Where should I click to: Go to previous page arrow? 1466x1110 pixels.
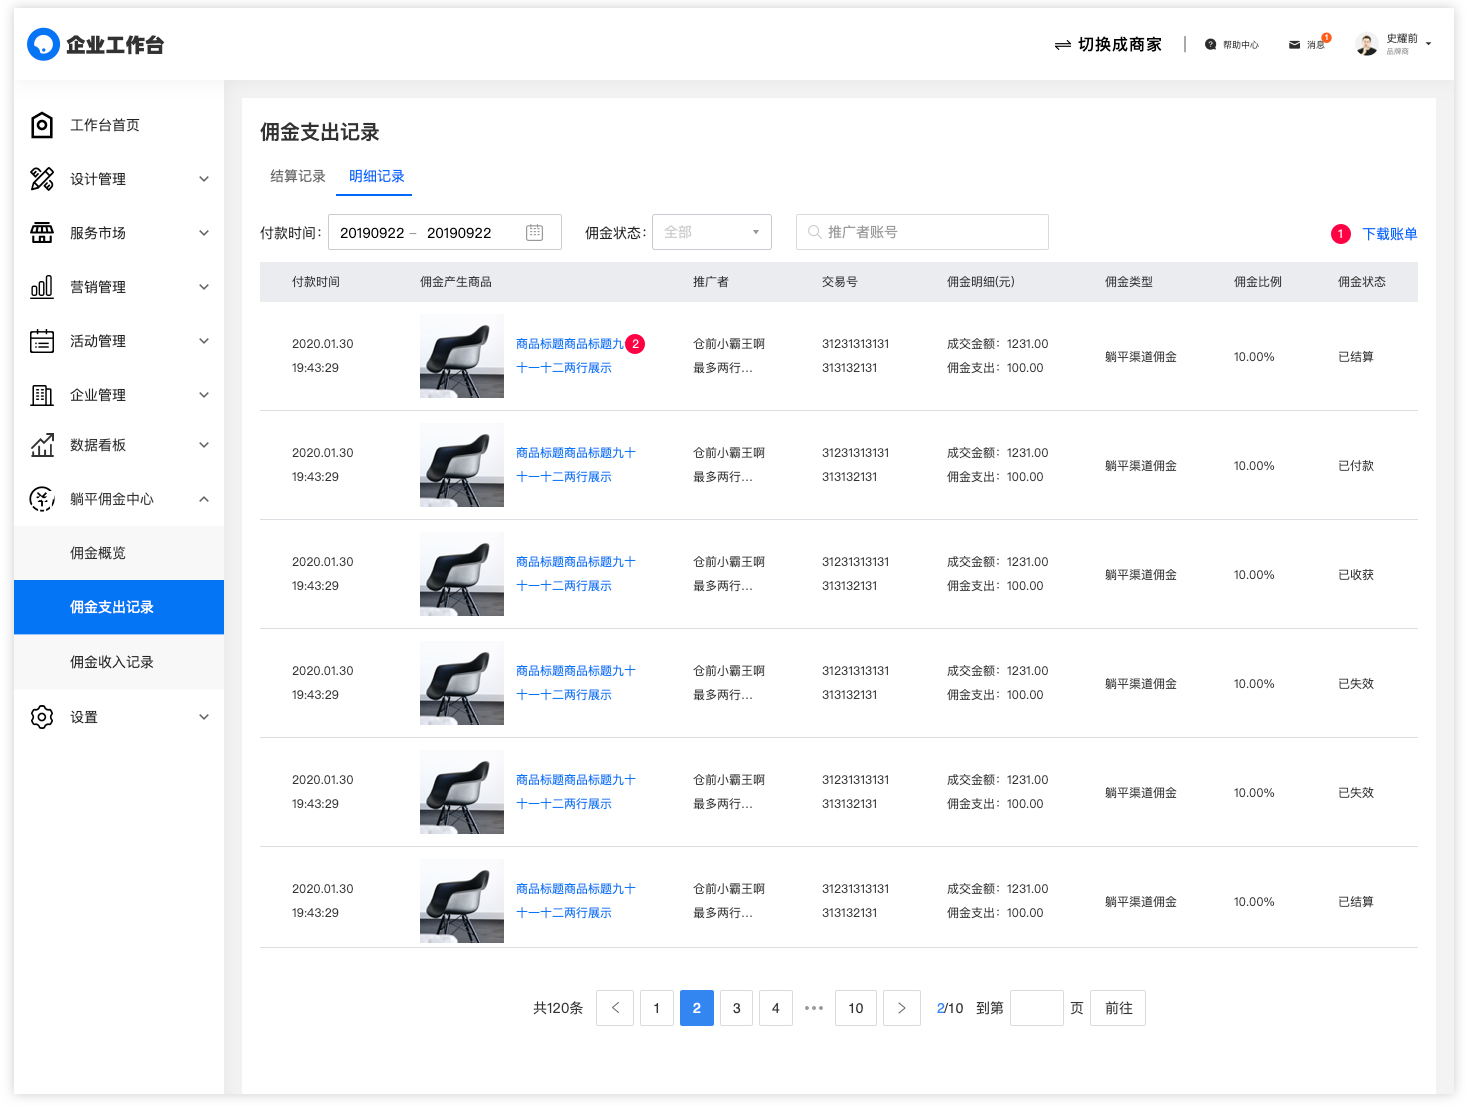(x=615, y=1008)
